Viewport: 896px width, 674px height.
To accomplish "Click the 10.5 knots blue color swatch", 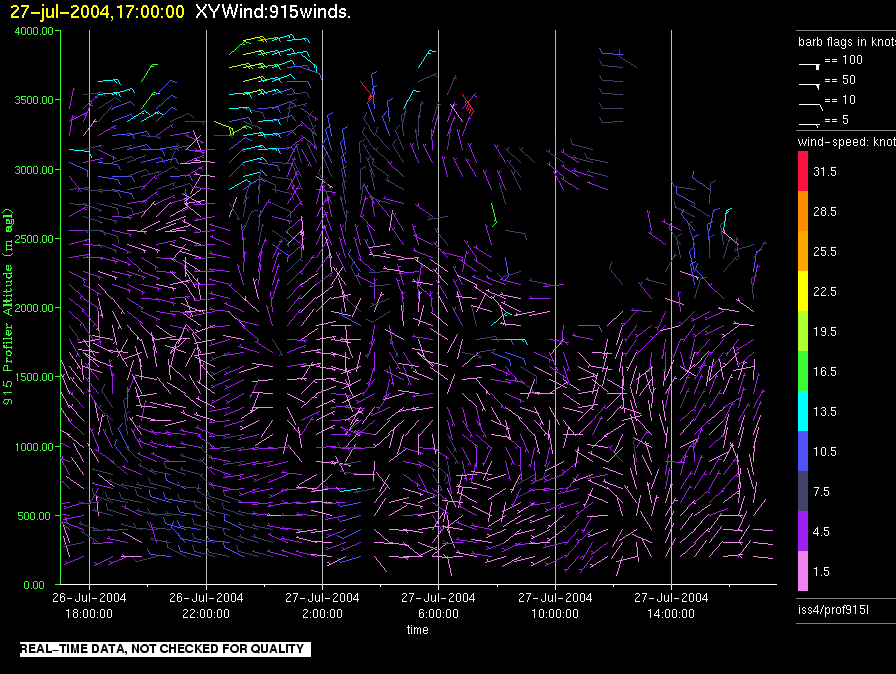I will (x=803, y=451).
